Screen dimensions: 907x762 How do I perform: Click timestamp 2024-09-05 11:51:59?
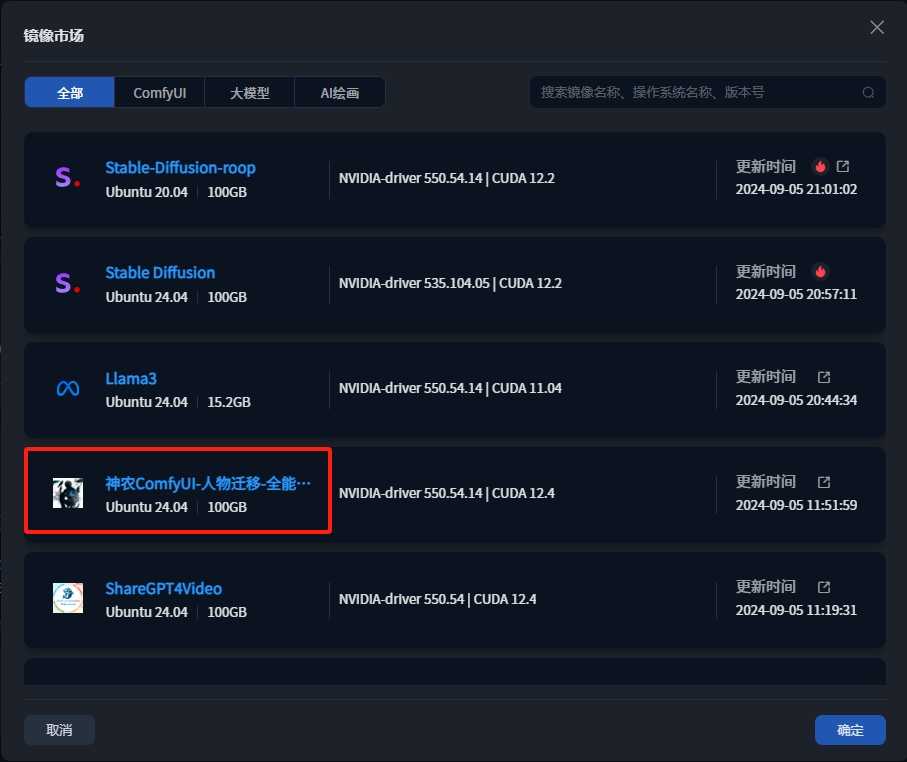pos(796,505)
